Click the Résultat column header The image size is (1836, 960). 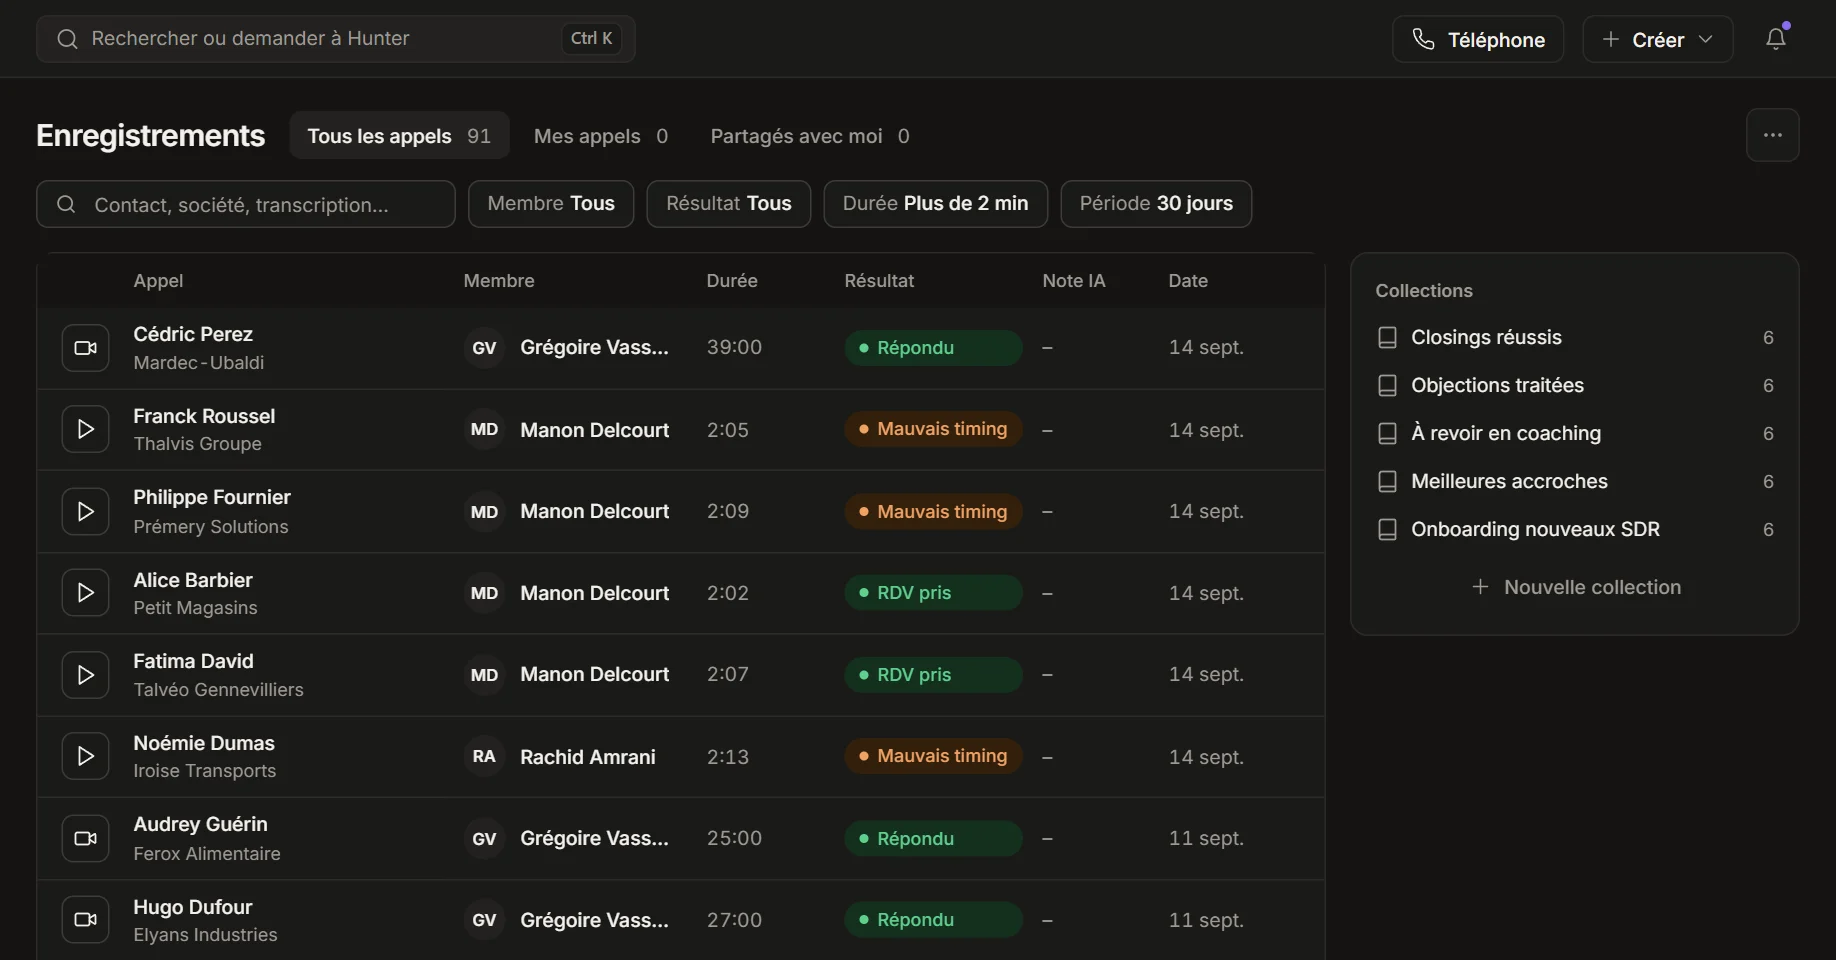point(879,281)
